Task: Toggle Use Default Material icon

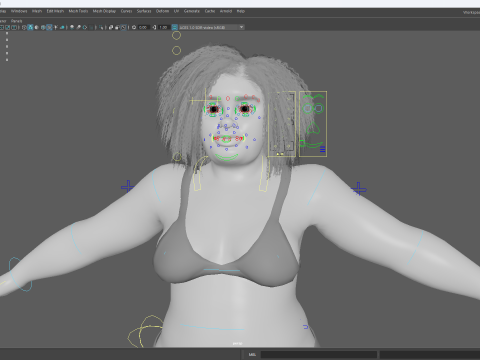Action: [x=36, y=27]
